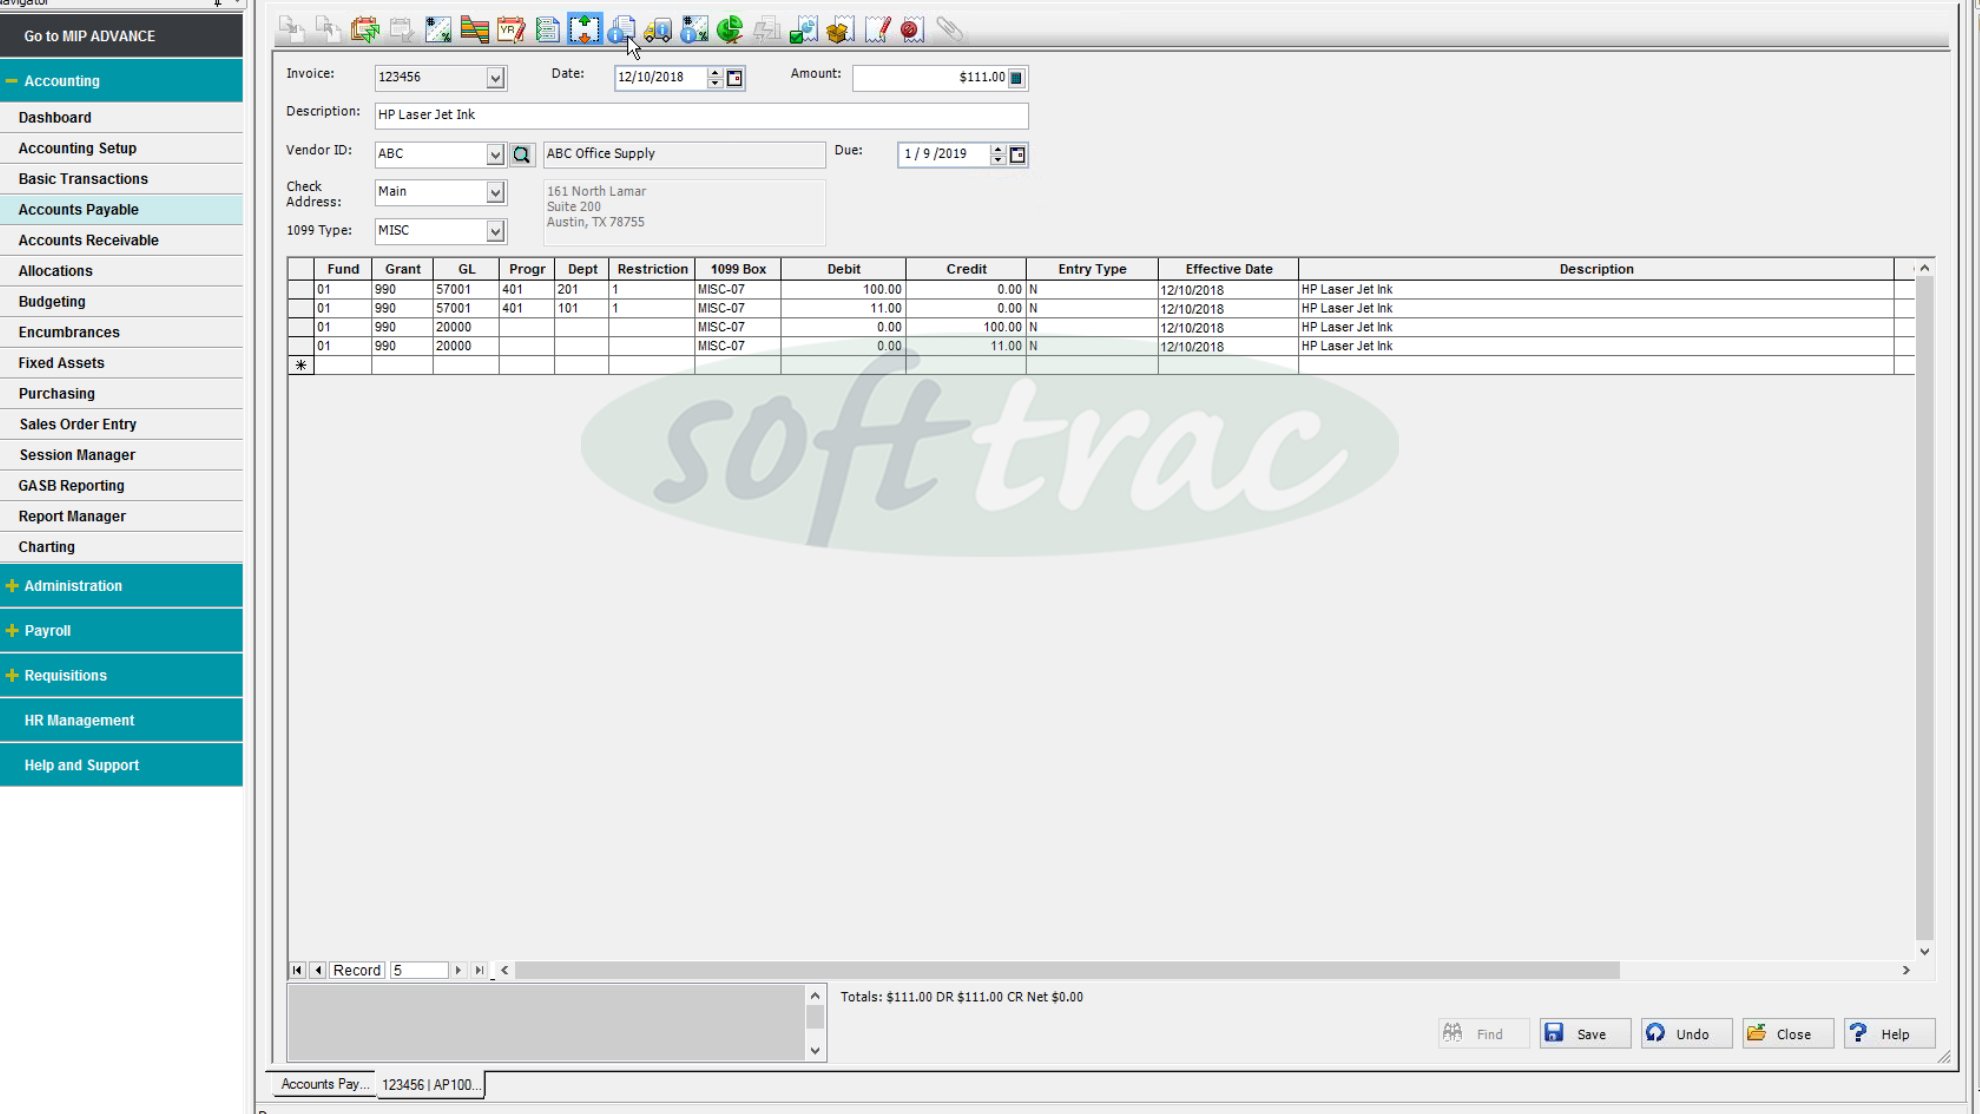This screenshot has width=1980, height=1114.
Task: Click the Vendor ID lookup magnifier icon
Action: click(521, 154)
